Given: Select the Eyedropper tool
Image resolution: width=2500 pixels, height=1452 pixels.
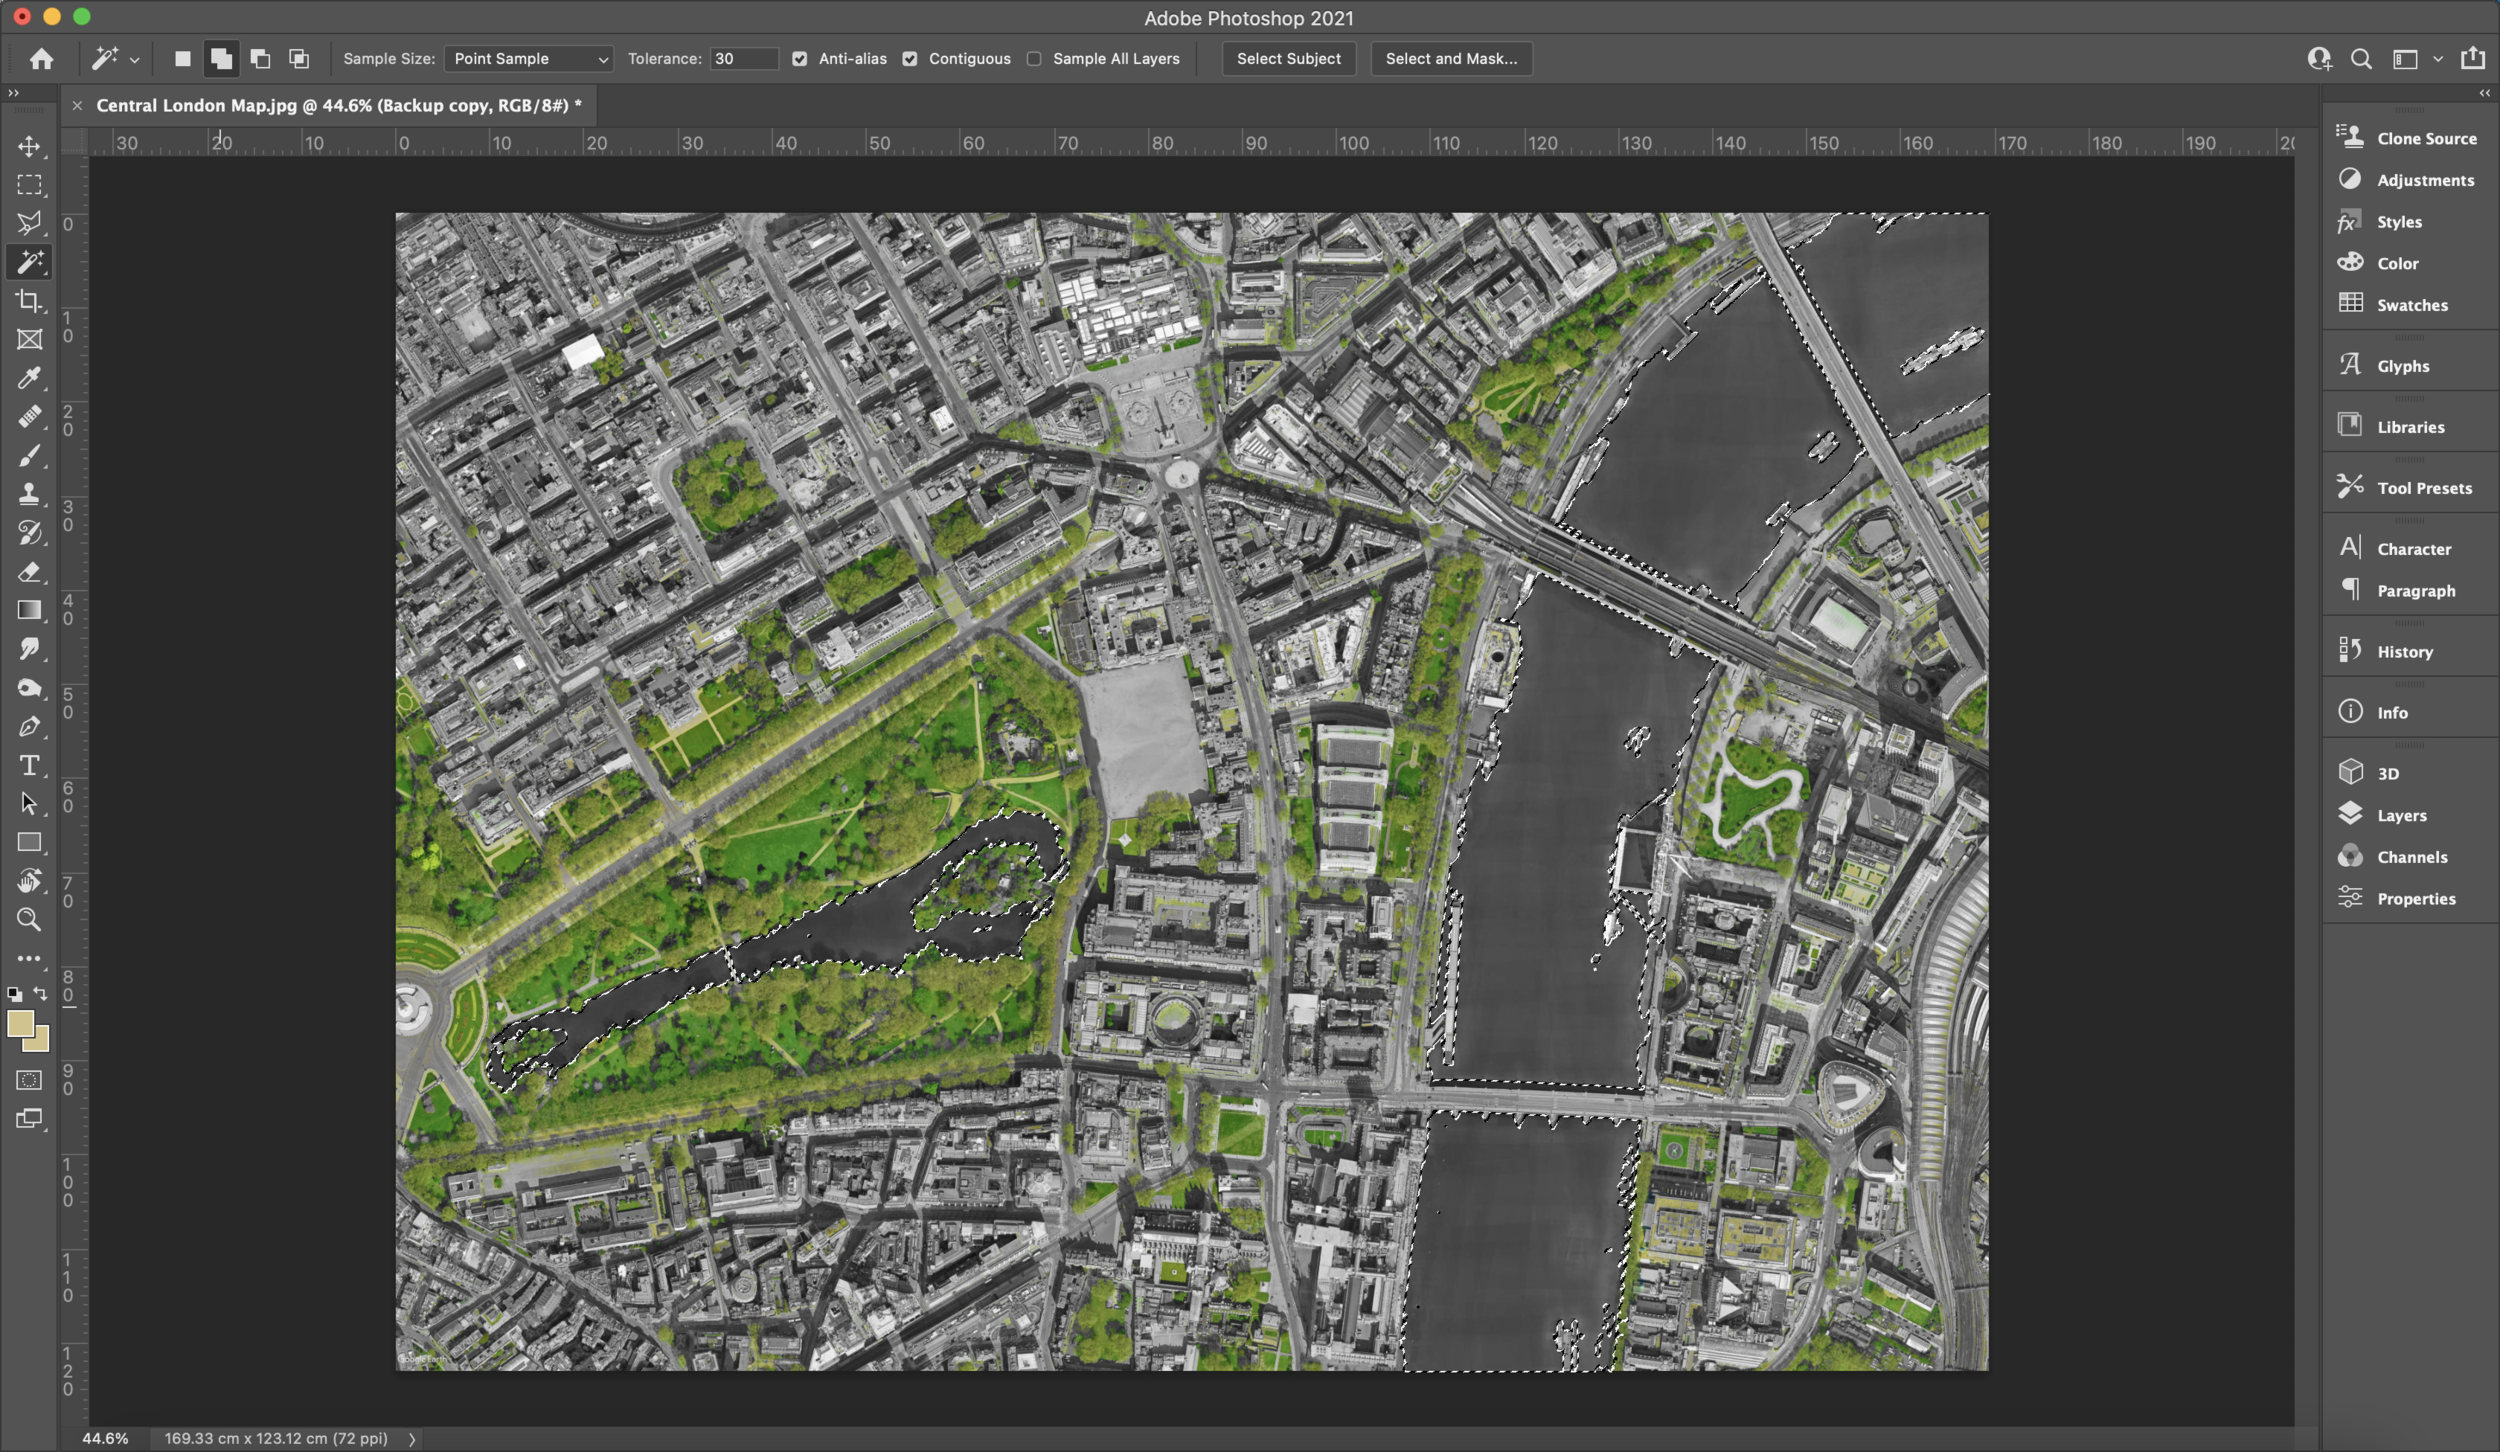Looking at the screenshot, I should pyautogui.click(x=29, y=378).
